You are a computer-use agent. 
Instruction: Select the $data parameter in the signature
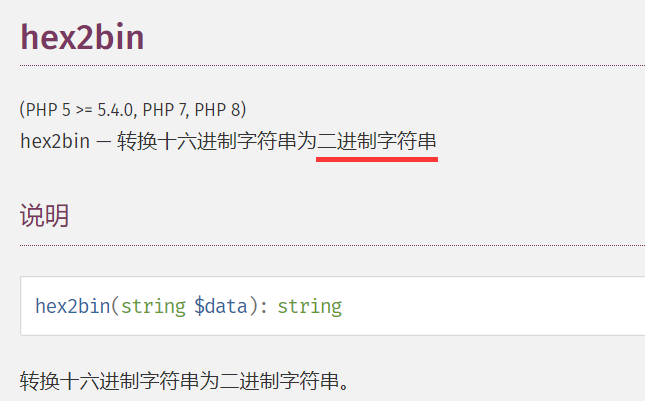pyautogui.click(x=221, y=306)
